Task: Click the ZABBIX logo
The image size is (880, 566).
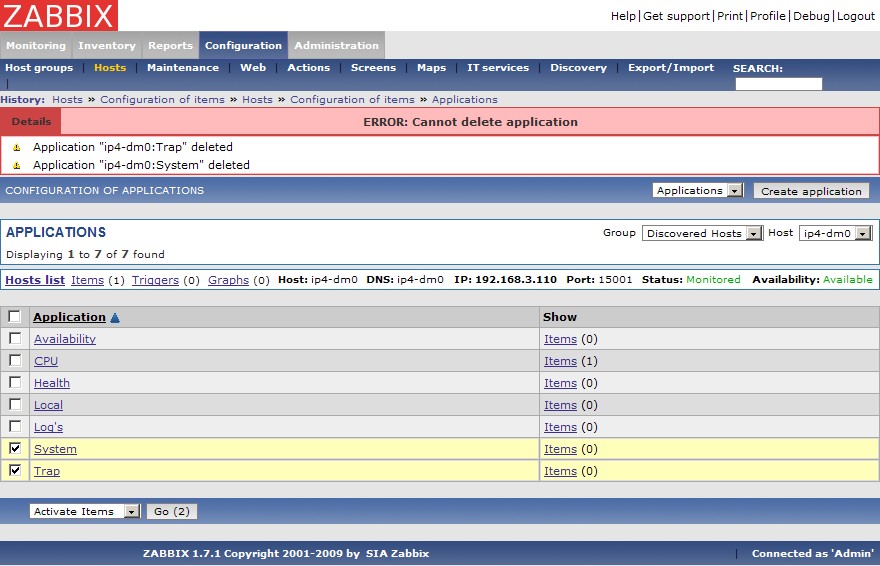Action: 58,15
